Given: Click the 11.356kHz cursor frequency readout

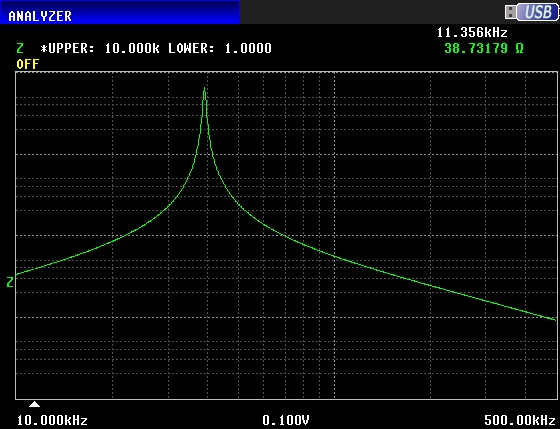Looking at the screenshot, I should pyautogui.click(x=472, y=33).
